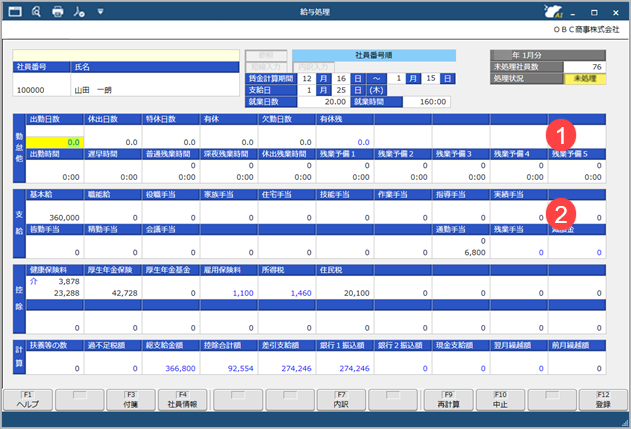Click the 過不足税額 value cell
This screenshot has height=429, width=631.
[x=113, y=363]
